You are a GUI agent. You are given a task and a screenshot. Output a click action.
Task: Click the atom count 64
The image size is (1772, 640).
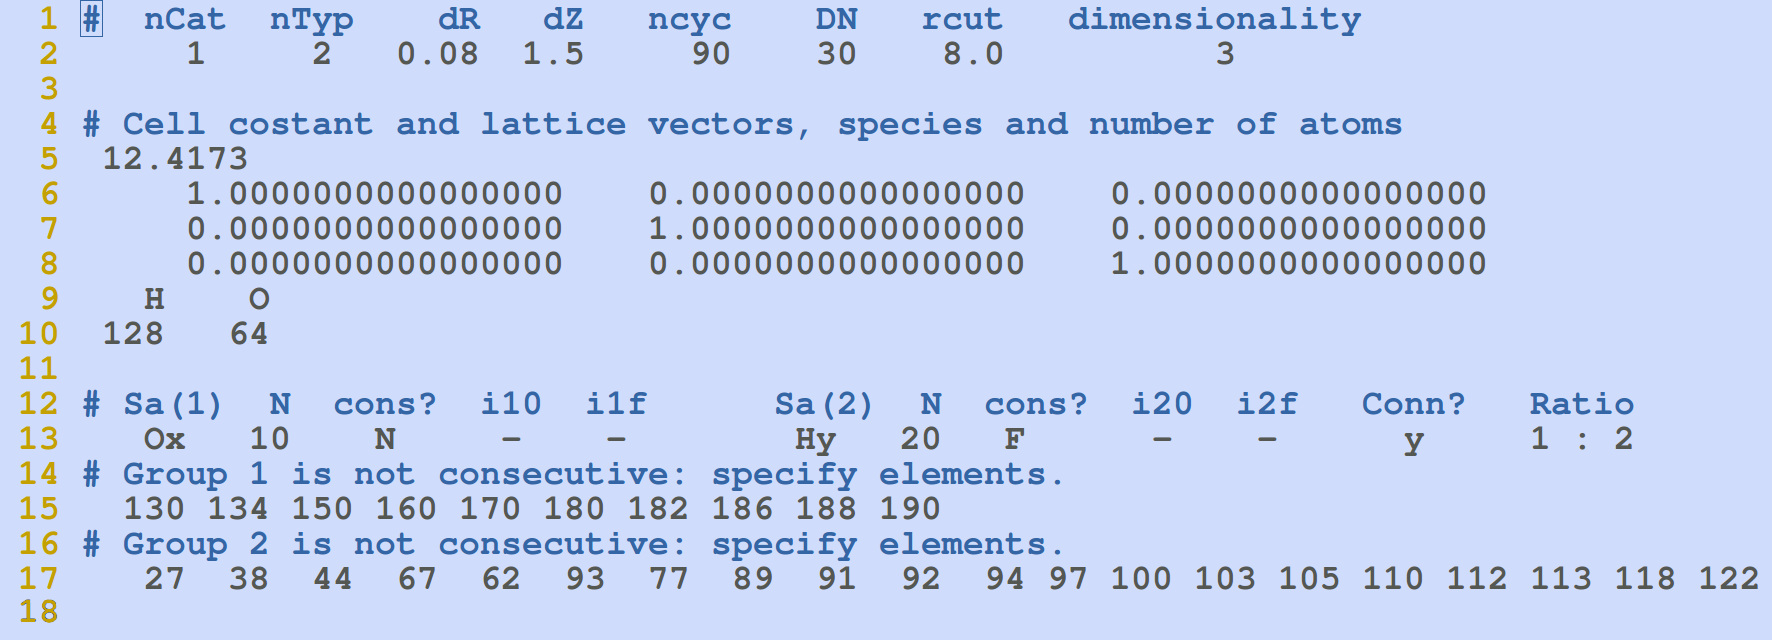(249, 334)
